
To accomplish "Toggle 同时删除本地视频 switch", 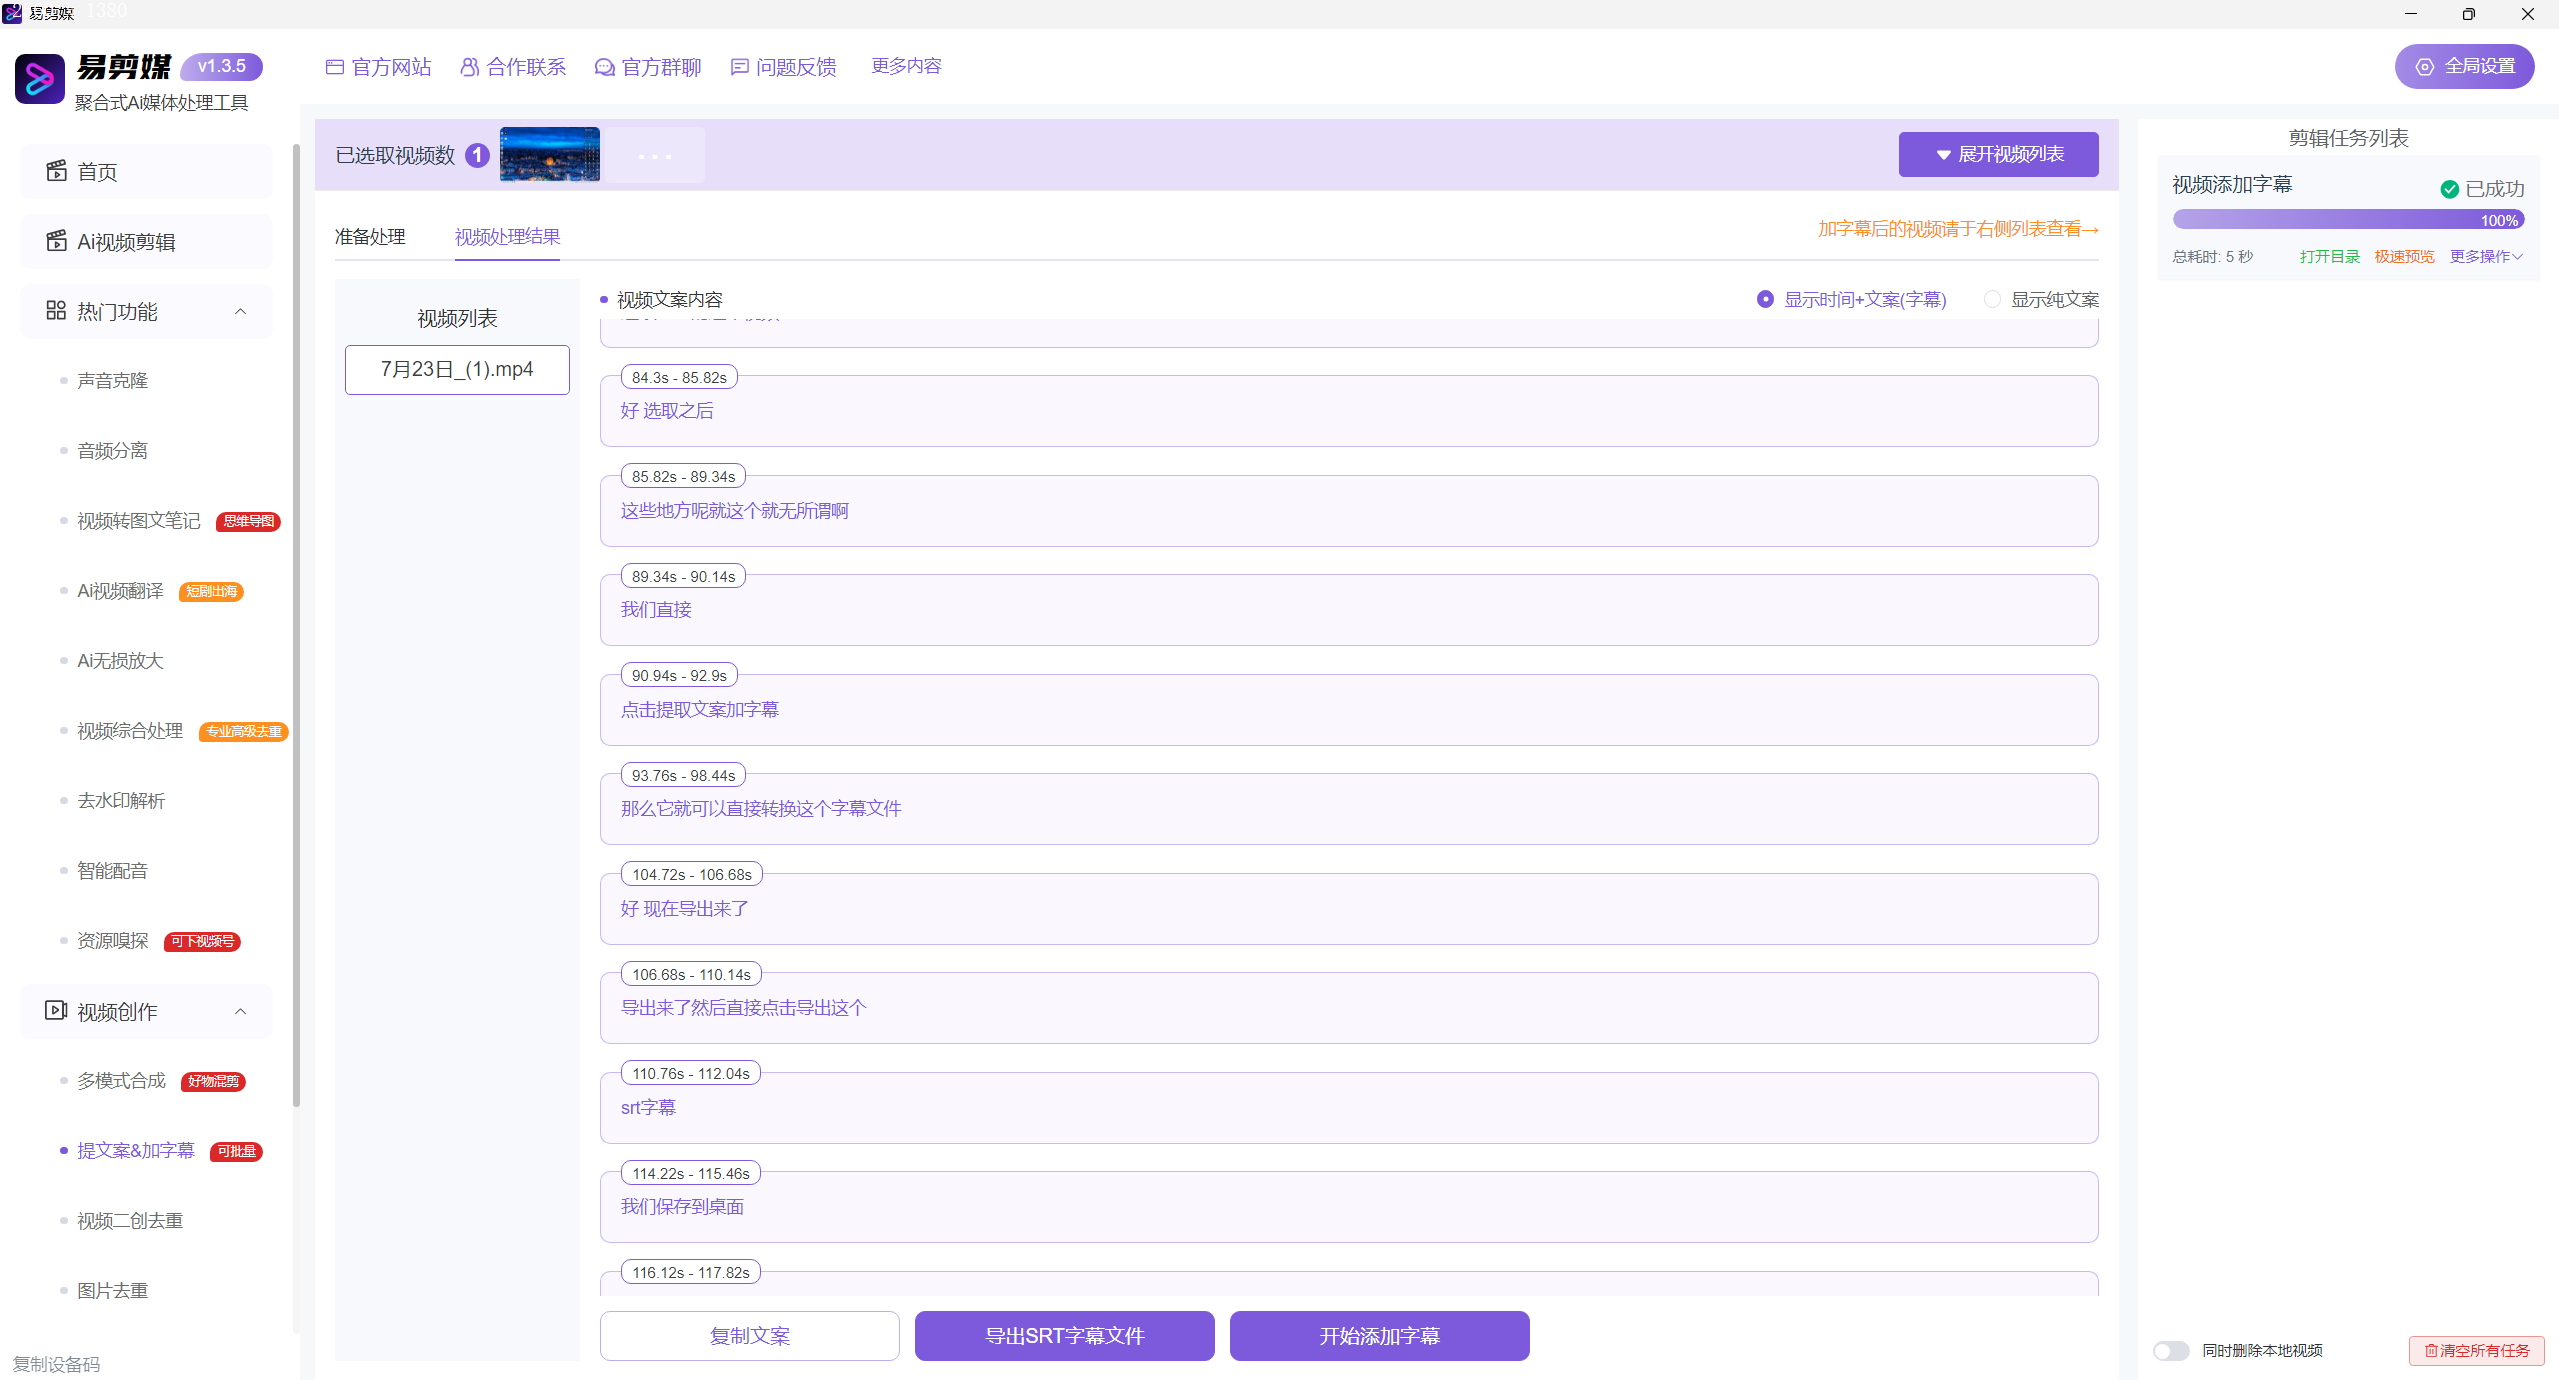I will 2171,1350.
